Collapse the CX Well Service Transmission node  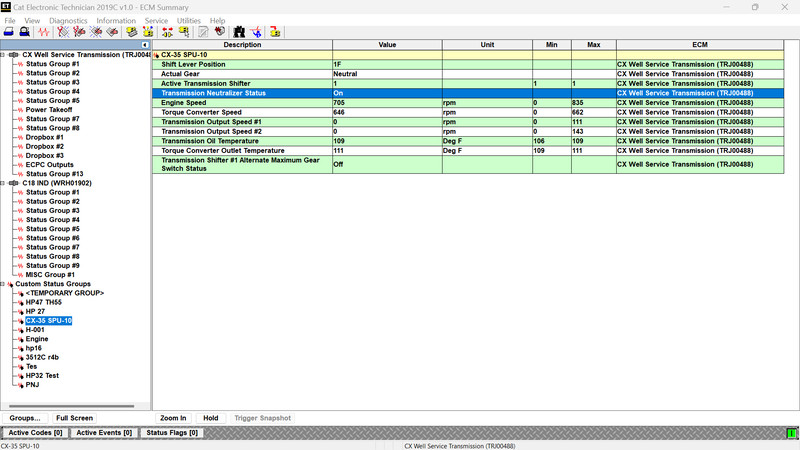(x=3, y=55)
